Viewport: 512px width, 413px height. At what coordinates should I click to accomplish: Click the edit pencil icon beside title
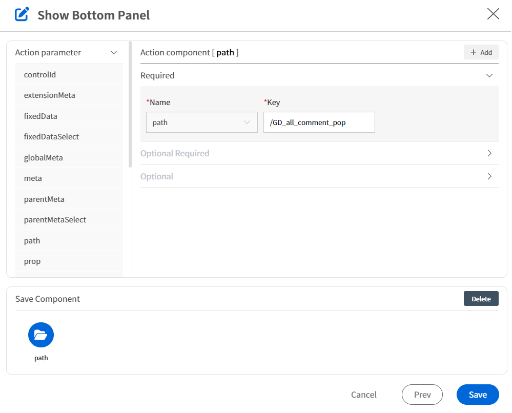point(22,14)
